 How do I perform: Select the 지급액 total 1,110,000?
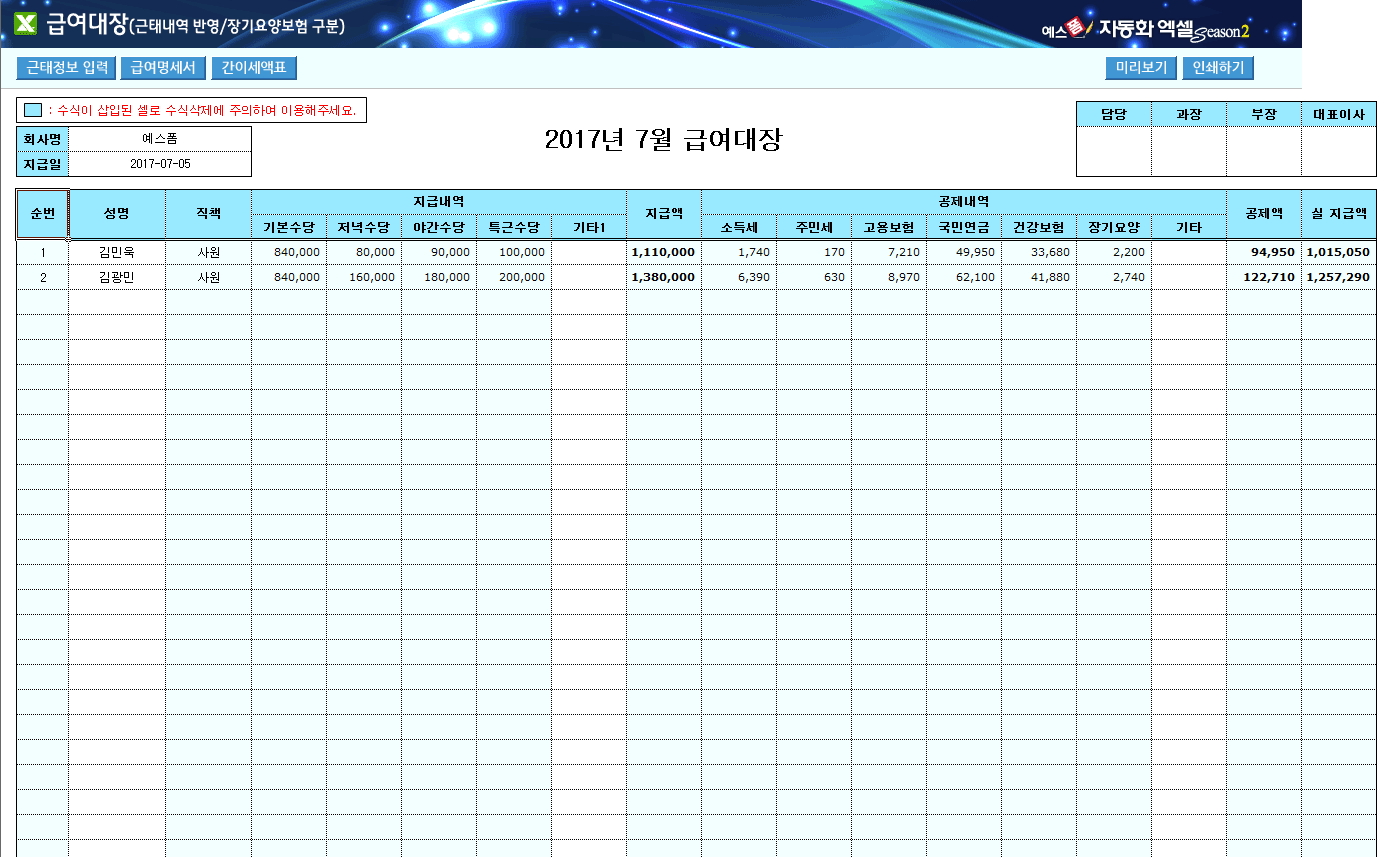click(x=664, y=252)
